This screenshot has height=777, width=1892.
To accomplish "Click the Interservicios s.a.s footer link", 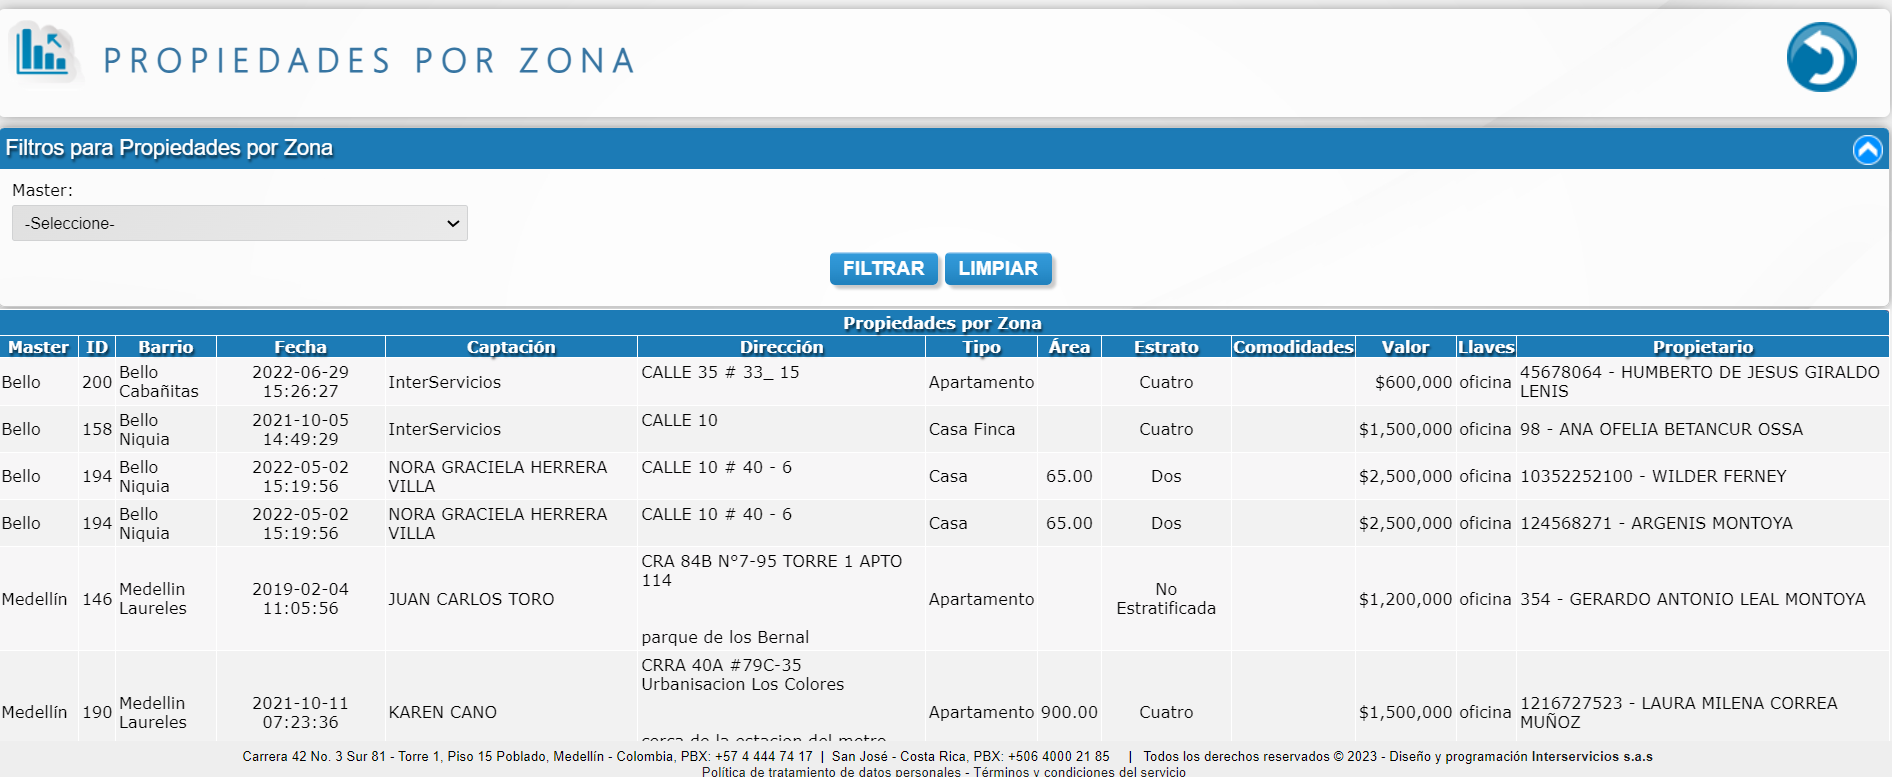I will tap(1592, 757).
